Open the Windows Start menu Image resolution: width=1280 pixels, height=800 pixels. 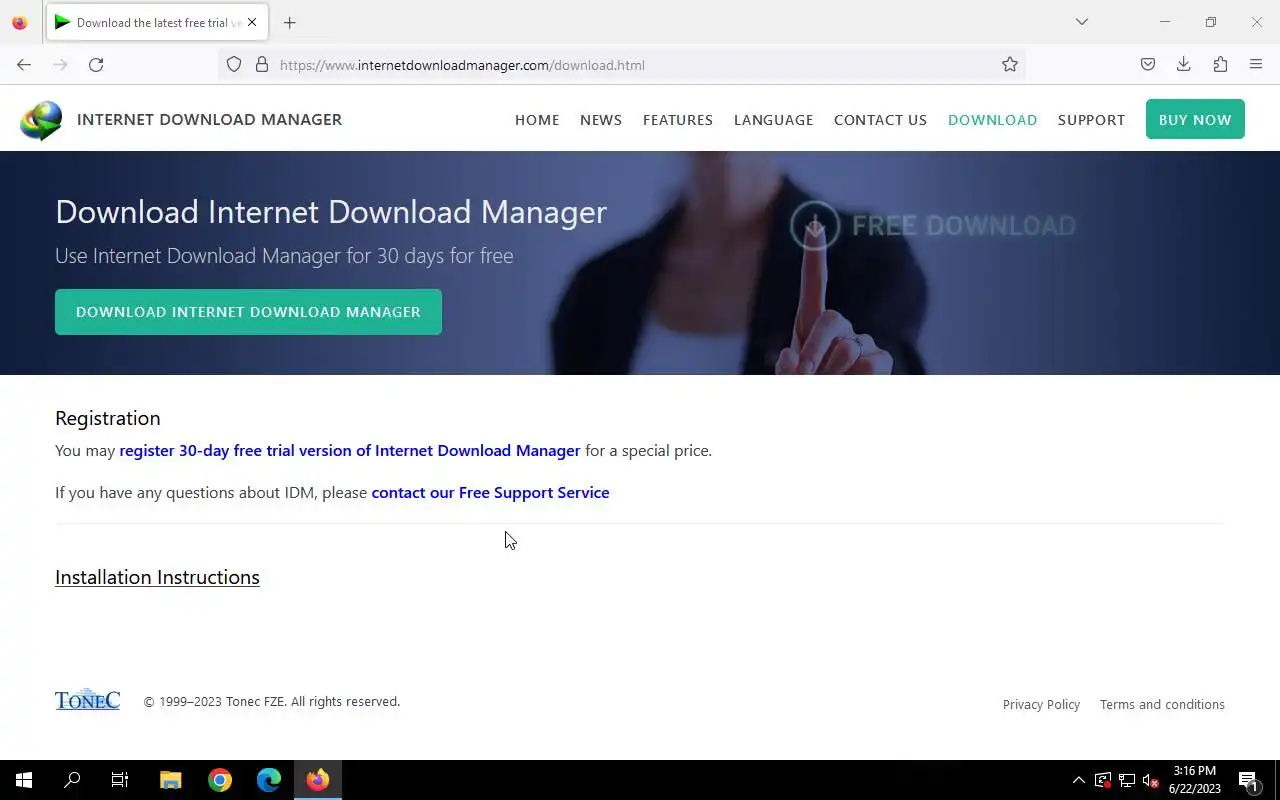(24, 780)
